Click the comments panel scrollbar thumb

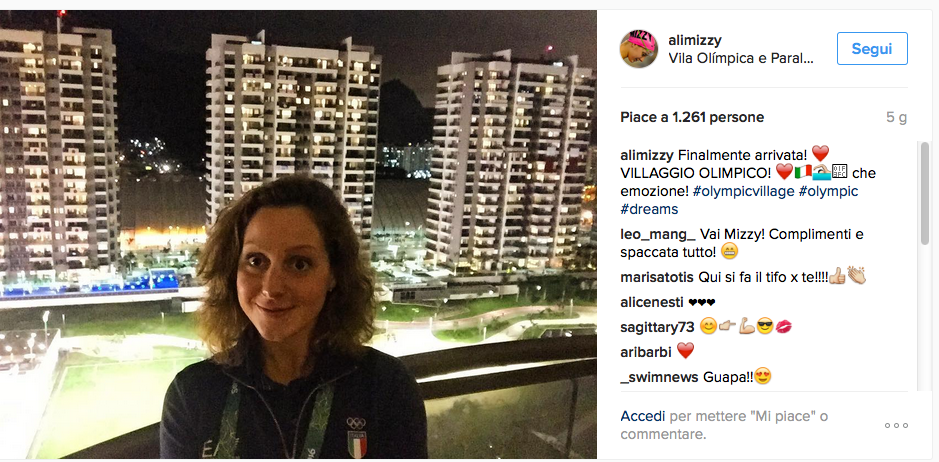click(925, 193)
